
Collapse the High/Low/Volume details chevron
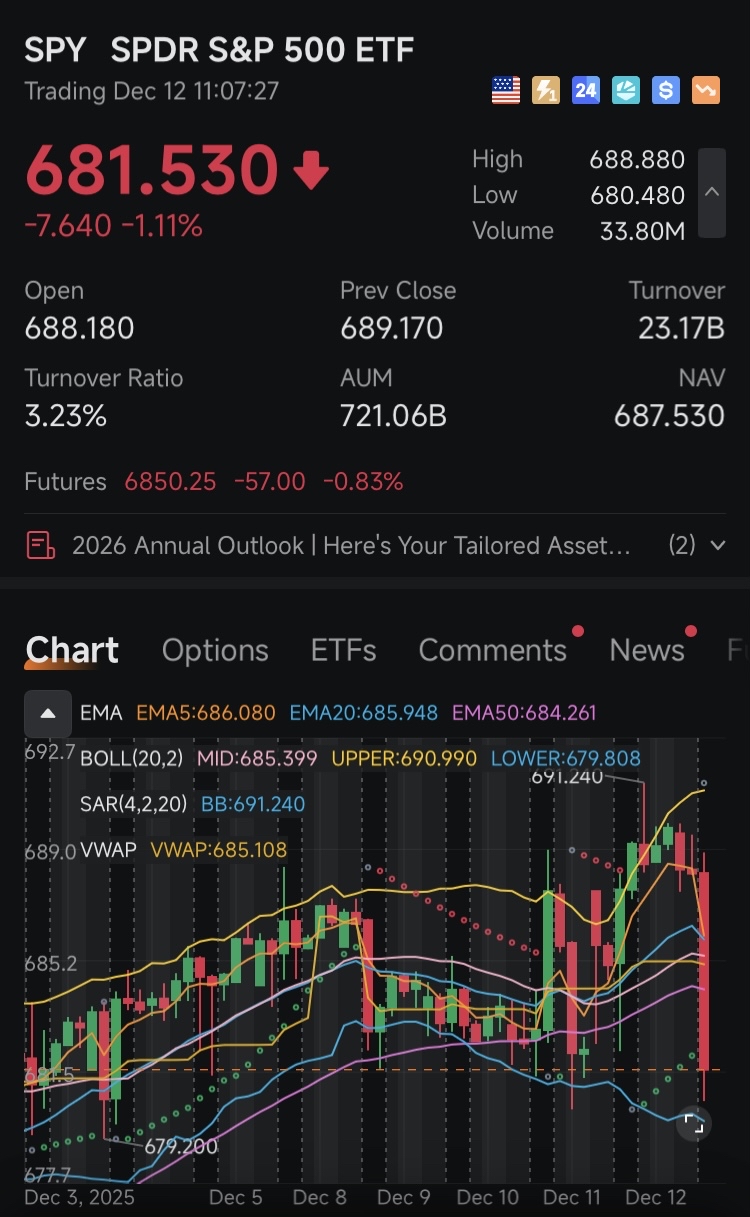pyautogui.click(x=712, y=193)
